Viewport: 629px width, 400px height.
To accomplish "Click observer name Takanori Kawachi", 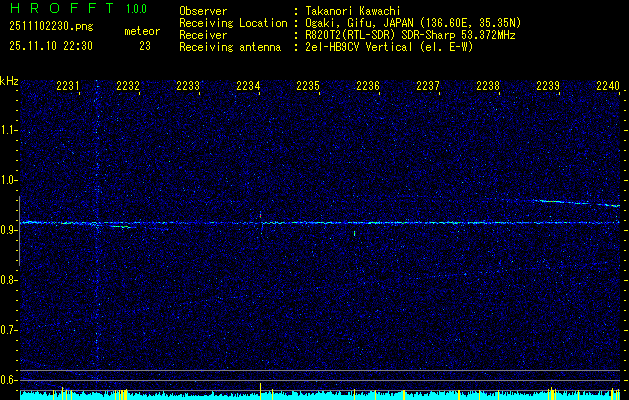I will point(353,11).
